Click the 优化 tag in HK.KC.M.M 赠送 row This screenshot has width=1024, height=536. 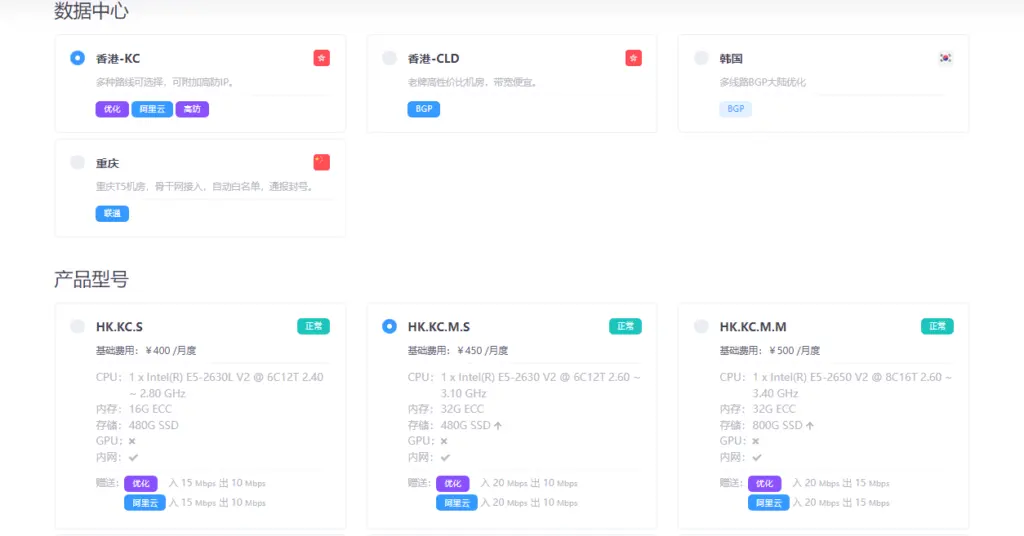(x=764, y=483)
